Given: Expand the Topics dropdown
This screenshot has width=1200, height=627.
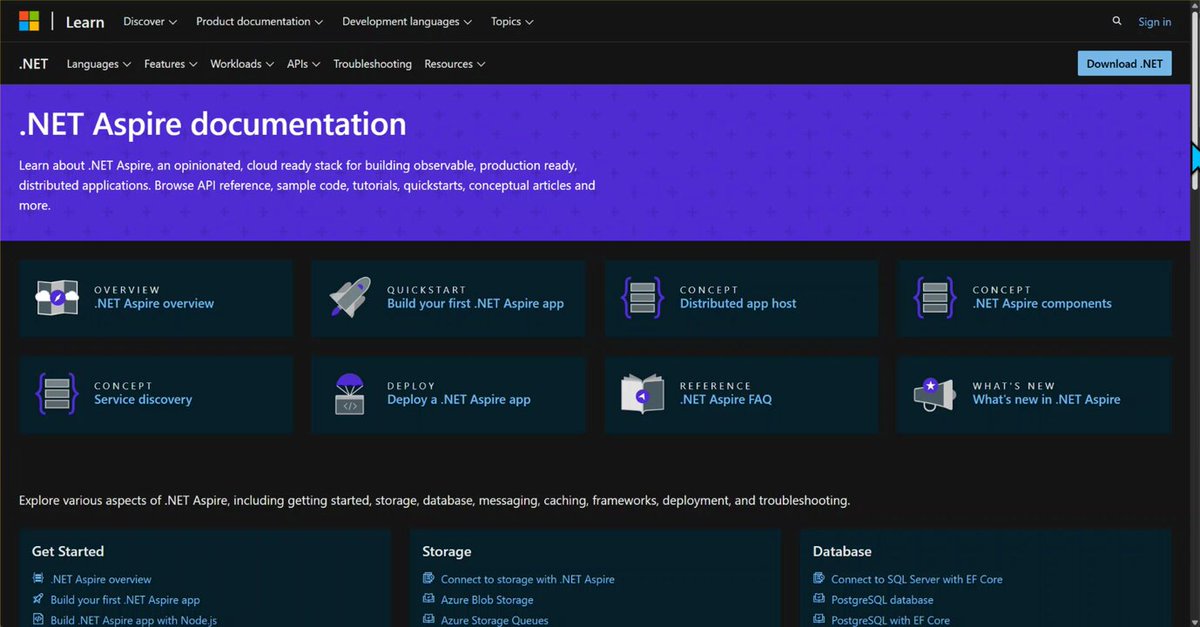Looking at the screenshot, I should pyautogui.click(x=512, y=21).
